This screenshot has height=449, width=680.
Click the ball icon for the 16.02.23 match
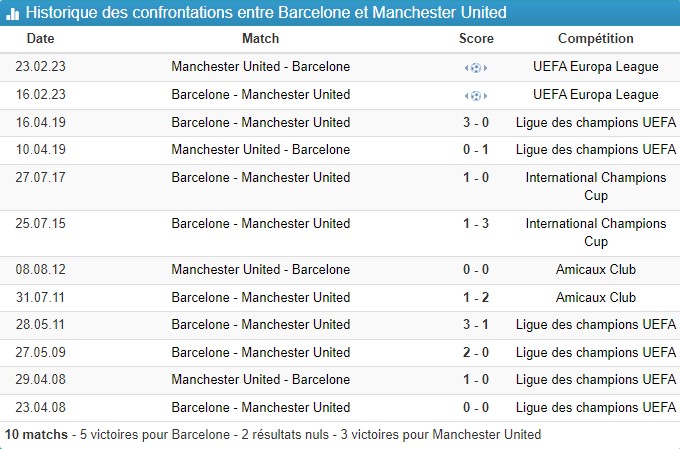(476, 96)
